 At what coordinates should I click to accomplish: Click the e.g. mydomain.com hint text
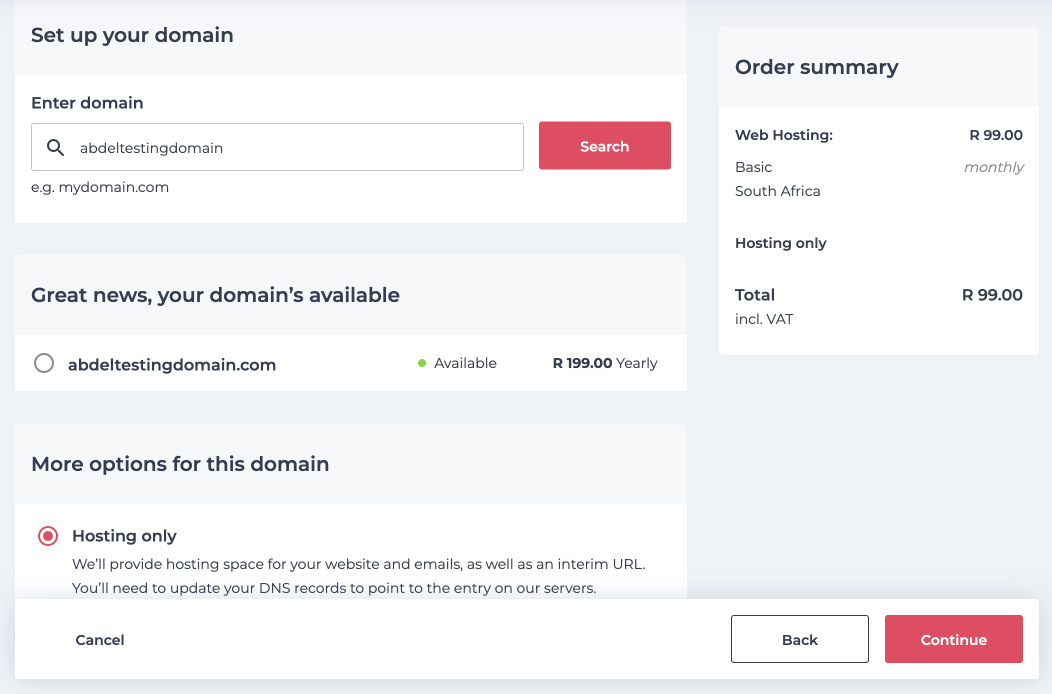point(100,187)
